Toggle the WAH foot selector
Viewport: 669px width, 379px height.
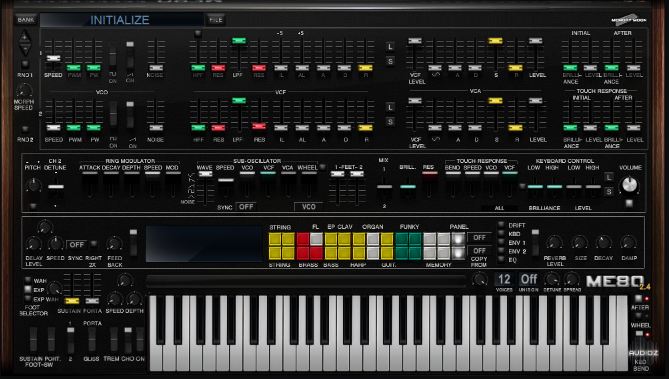(x=28, y=280)
